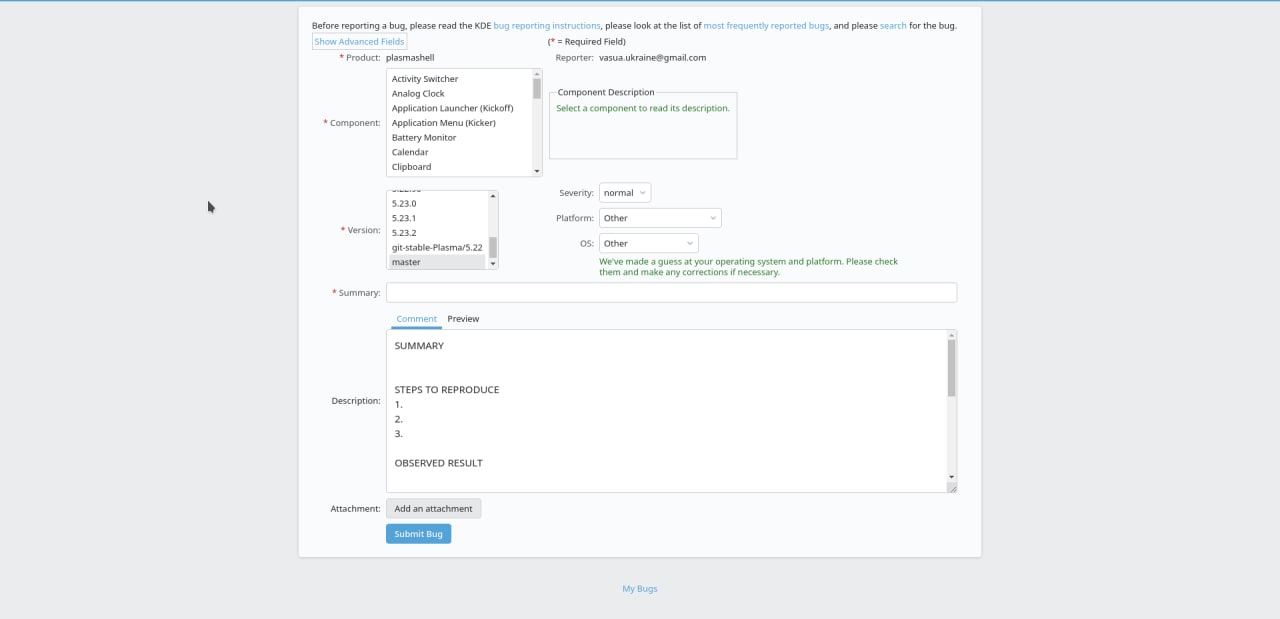The image size is (1280, 619).
Task: Click the reporter email vasua.ukraine@gmail.com
Action: point(653,58)
